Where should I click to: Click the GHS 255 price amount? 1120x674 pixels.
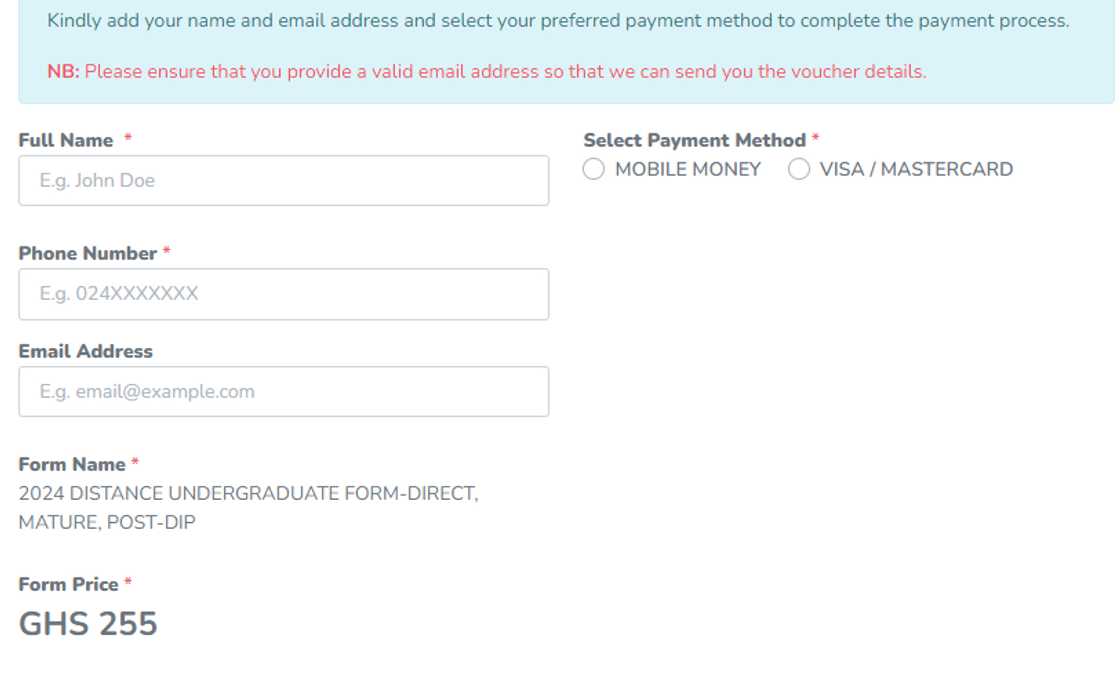pyautogui.click(x=88, y=624)
